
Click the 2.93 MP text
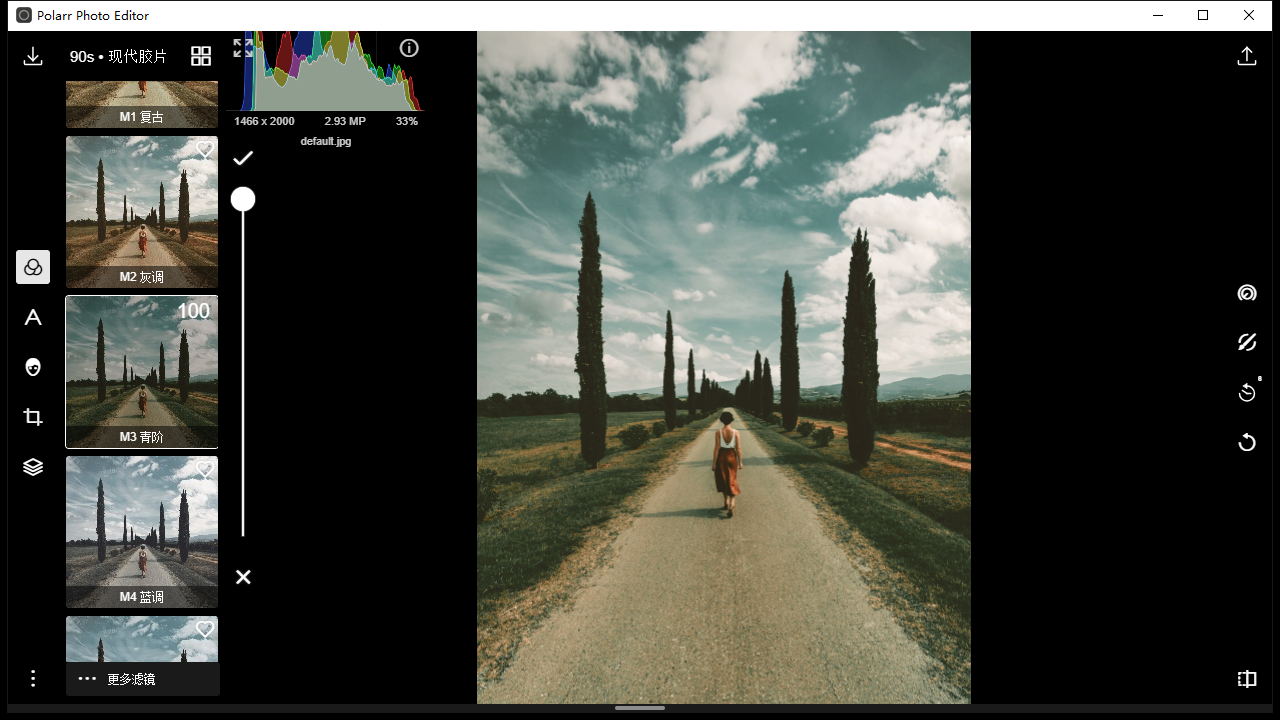click(345, 121)
